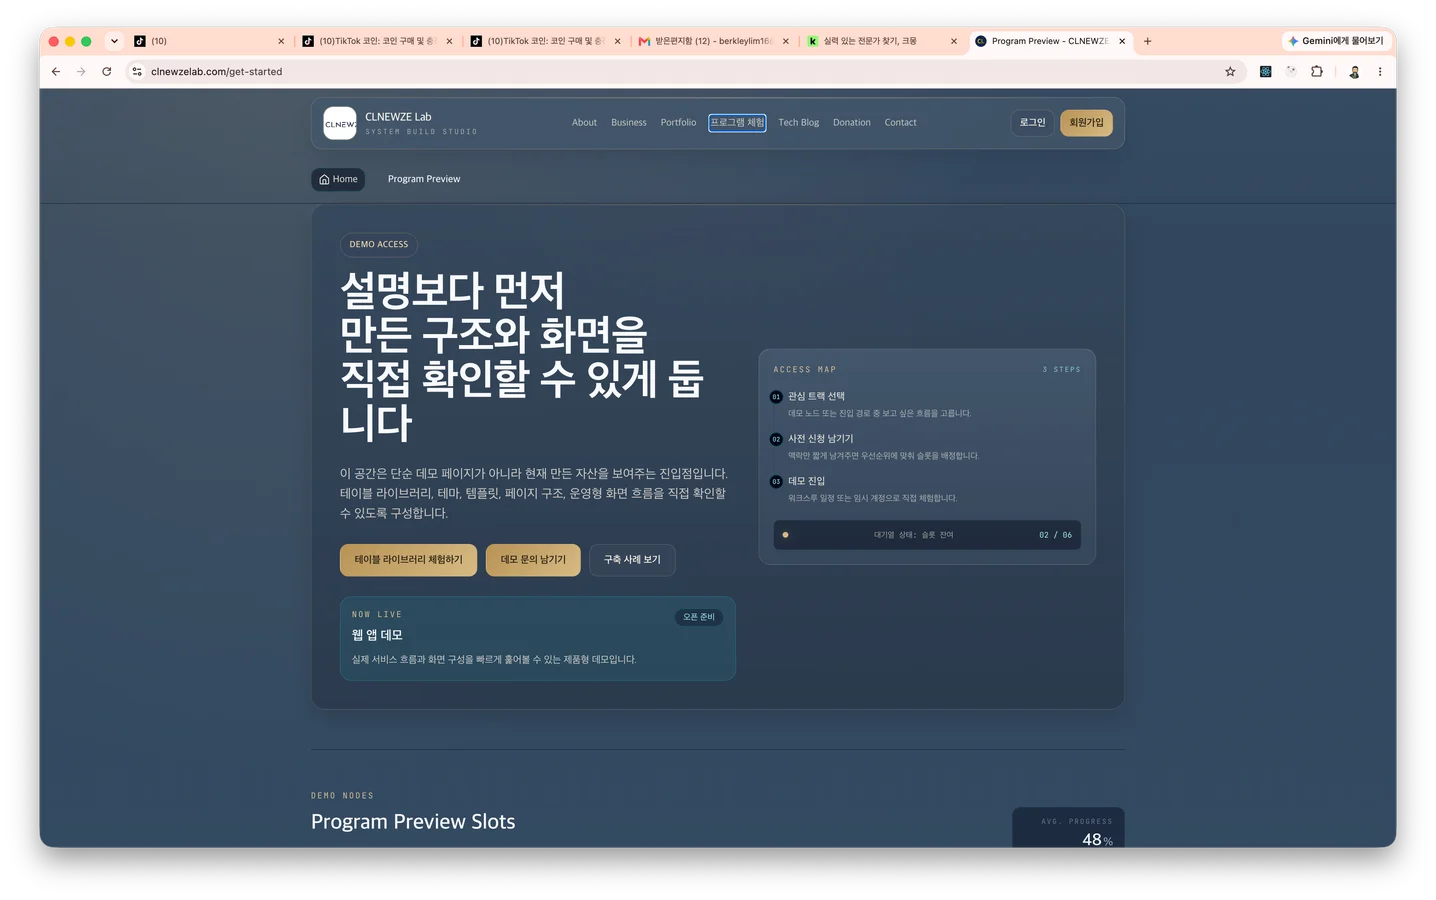This screenshot has height=900, width=1436.
Task: Open the React developer tools extension icon
Action: coord(1265,72)
